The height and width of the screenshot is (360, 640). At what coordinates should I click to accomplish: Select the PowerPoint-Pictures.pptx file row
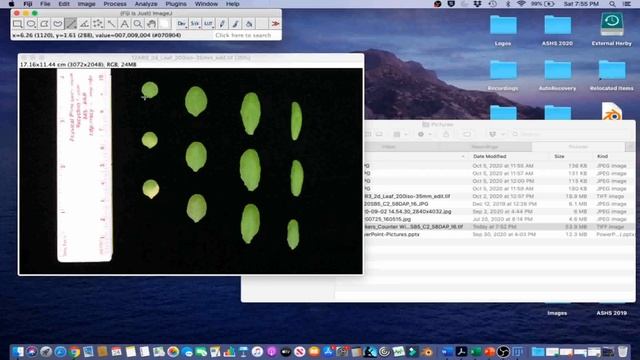tap(499, 234)
